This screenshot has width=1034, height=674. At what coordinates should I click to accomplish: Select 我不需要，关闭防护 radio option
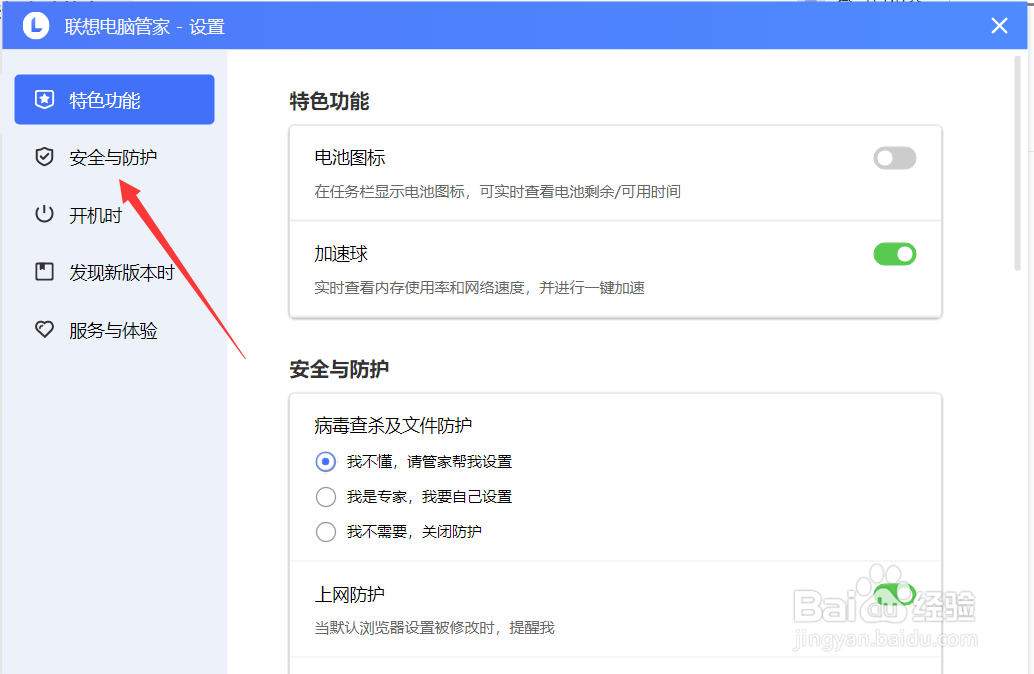pyautogui.click(x=326, y=532)
